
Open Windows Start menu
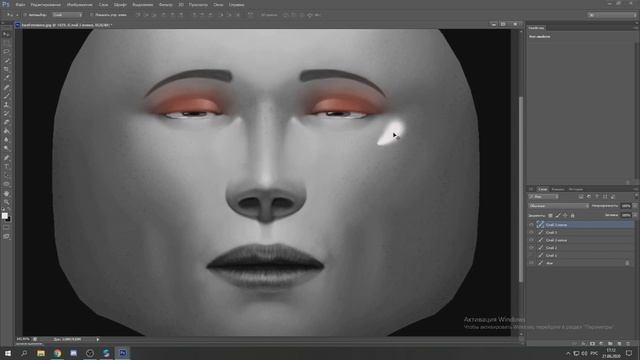click(x=8, y=353)
